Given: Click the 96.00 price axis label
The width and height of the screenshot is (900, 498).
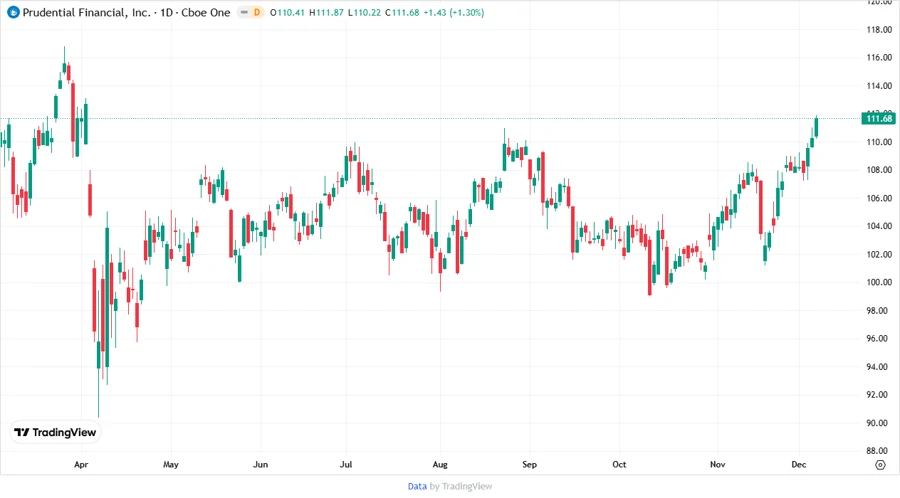Looking at the screenshot, I should 879,339.
